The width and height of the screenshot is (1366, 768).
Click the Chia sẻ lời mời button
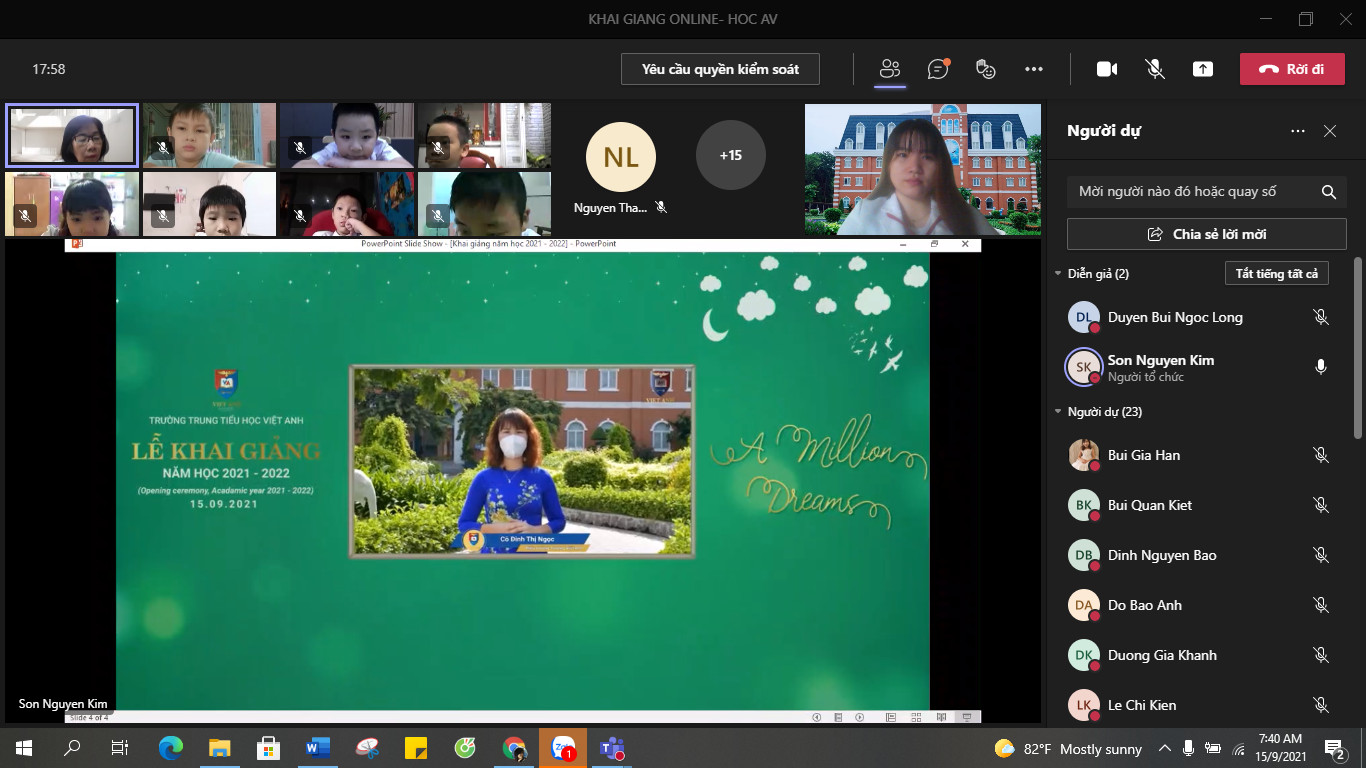[1207, 234]
